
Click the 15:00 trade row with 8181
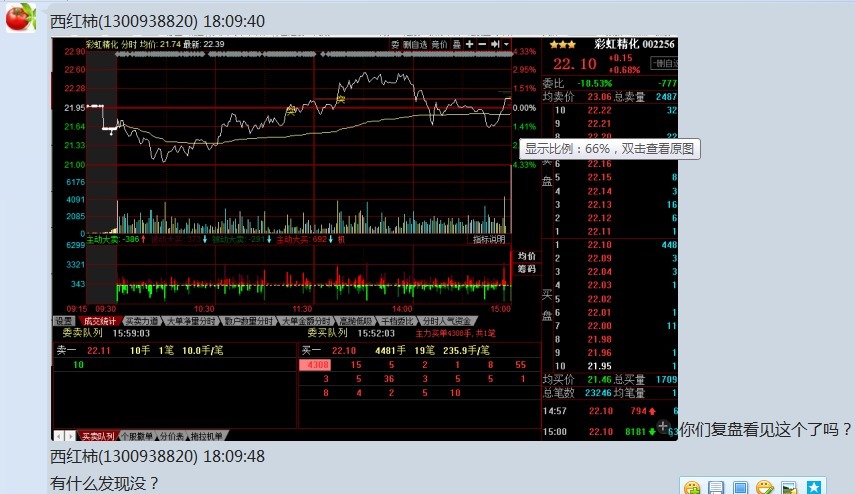pos(610,431)
